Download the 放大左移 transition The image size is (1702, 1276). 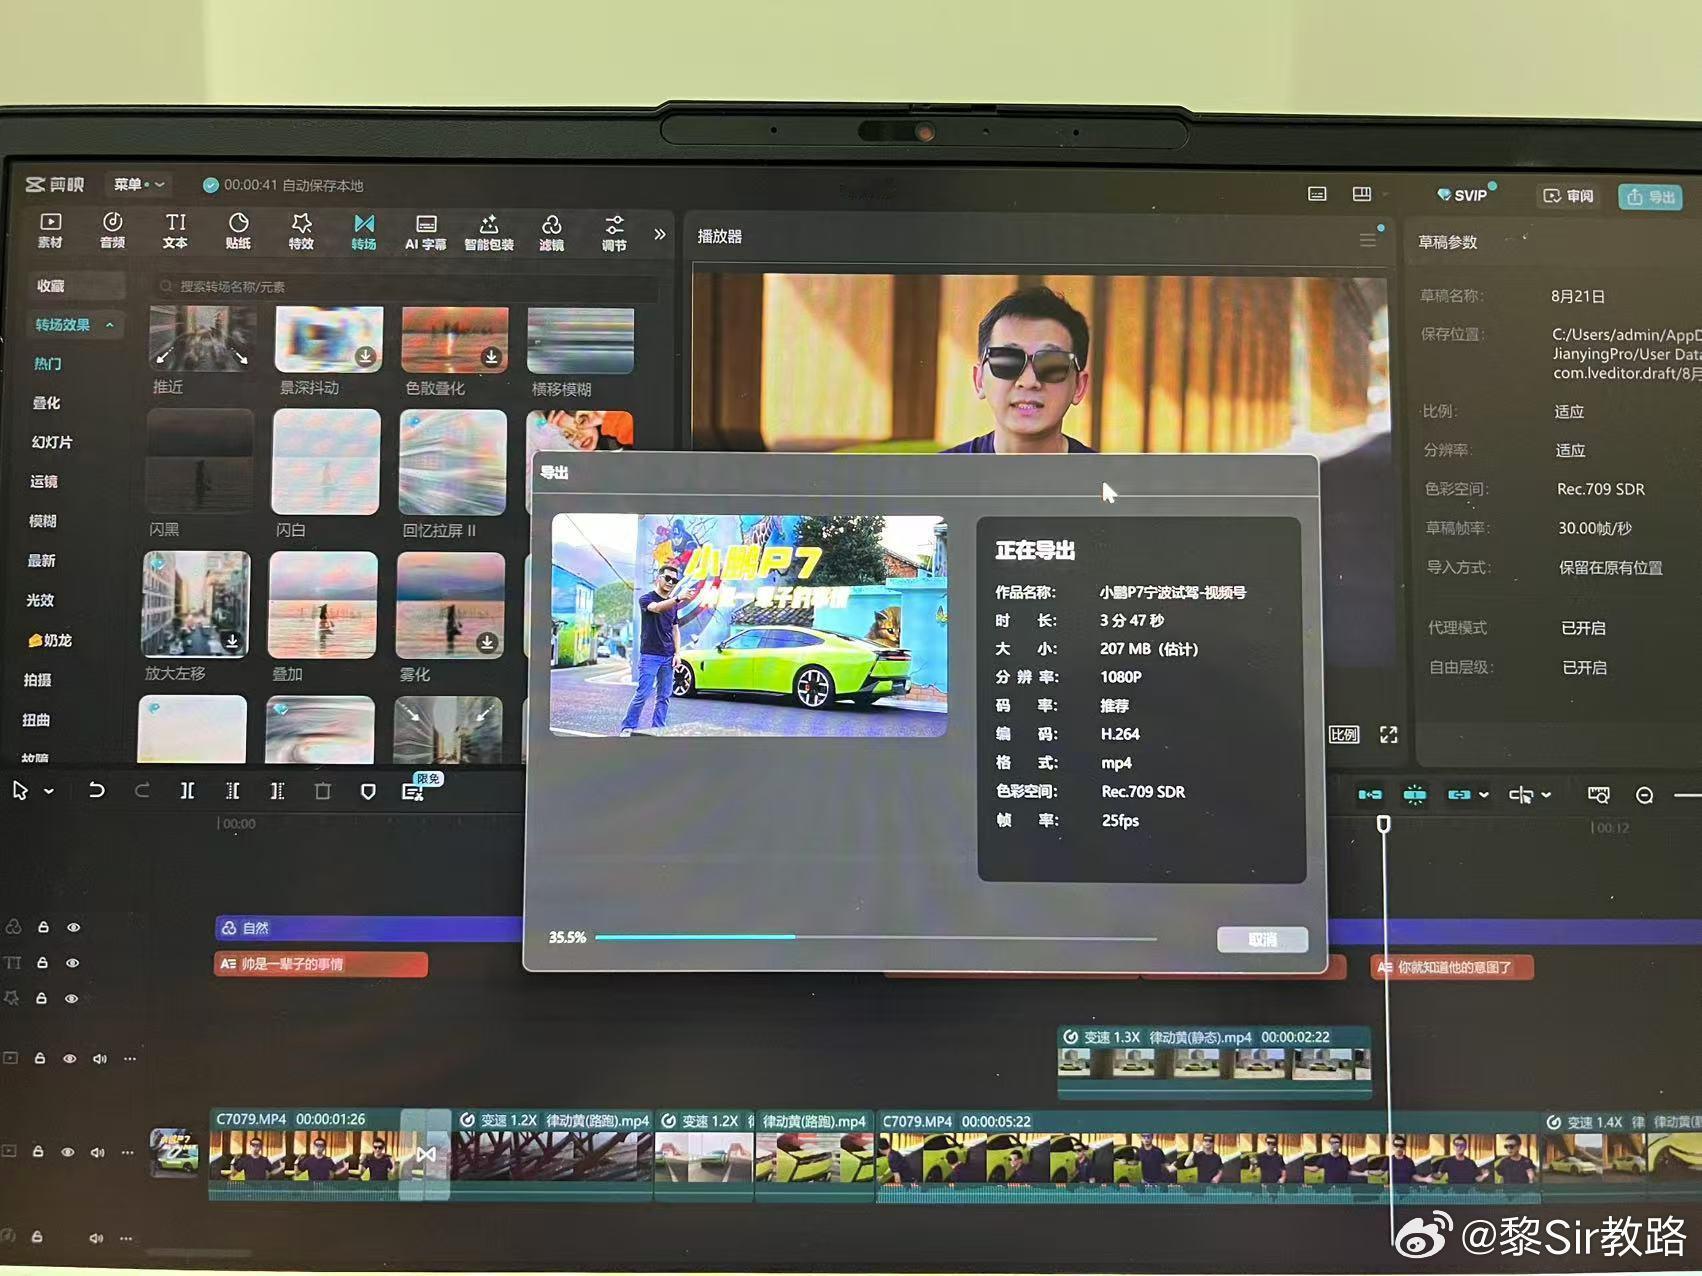232,641
